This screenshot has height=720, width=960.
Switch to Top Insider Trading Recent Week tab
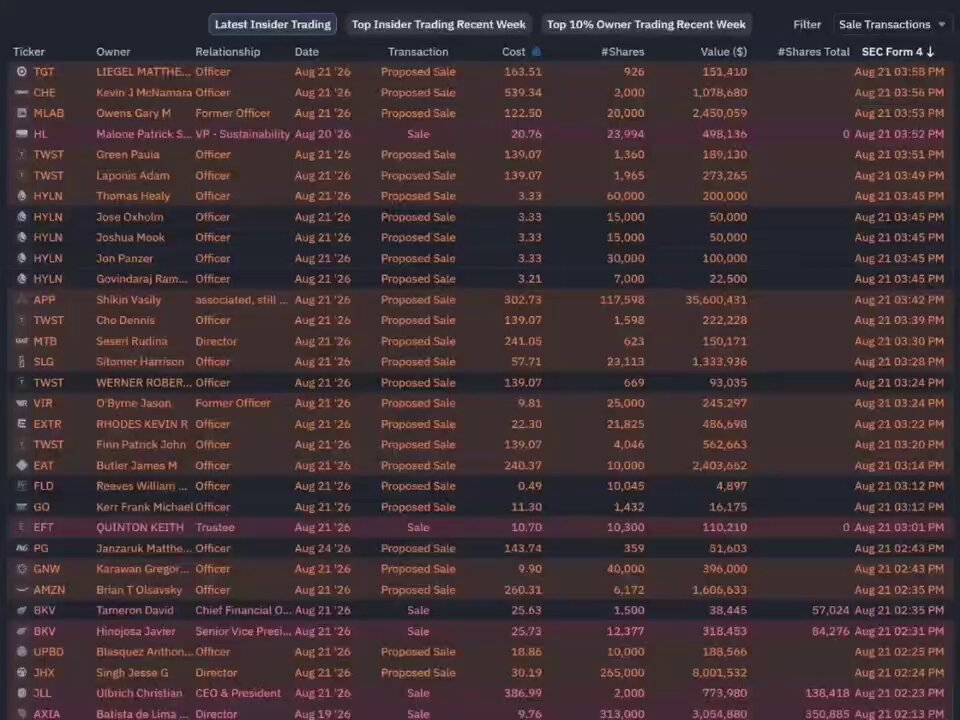[438, 24]
